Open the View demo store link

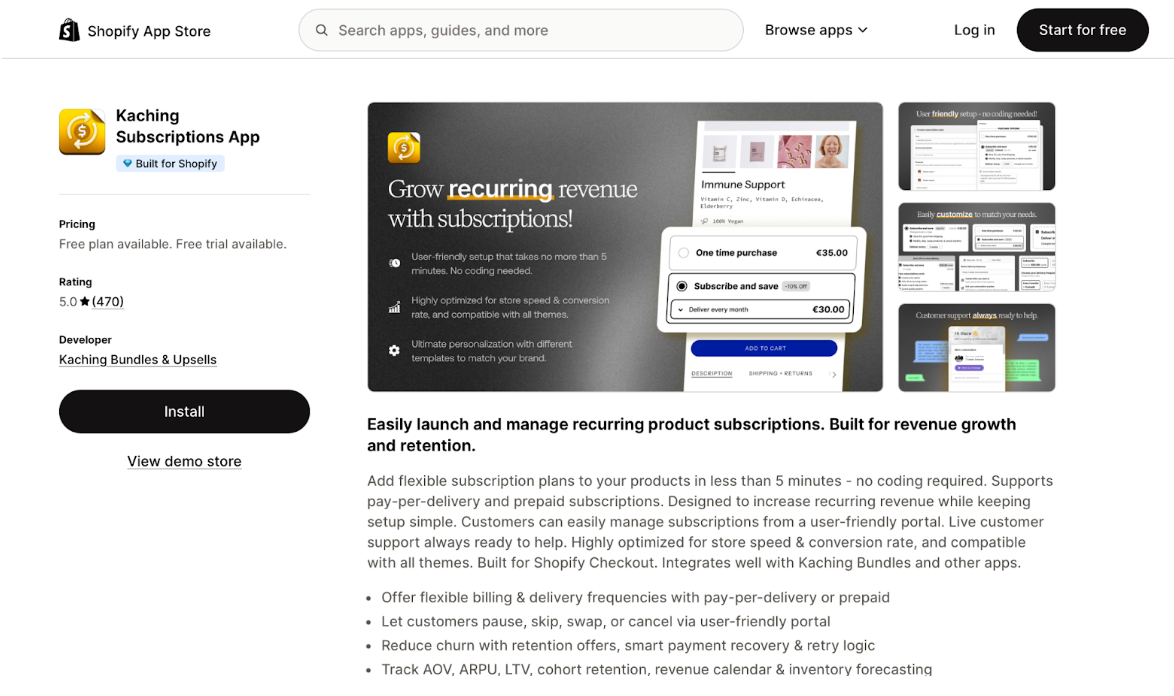[x=184, y=461]
